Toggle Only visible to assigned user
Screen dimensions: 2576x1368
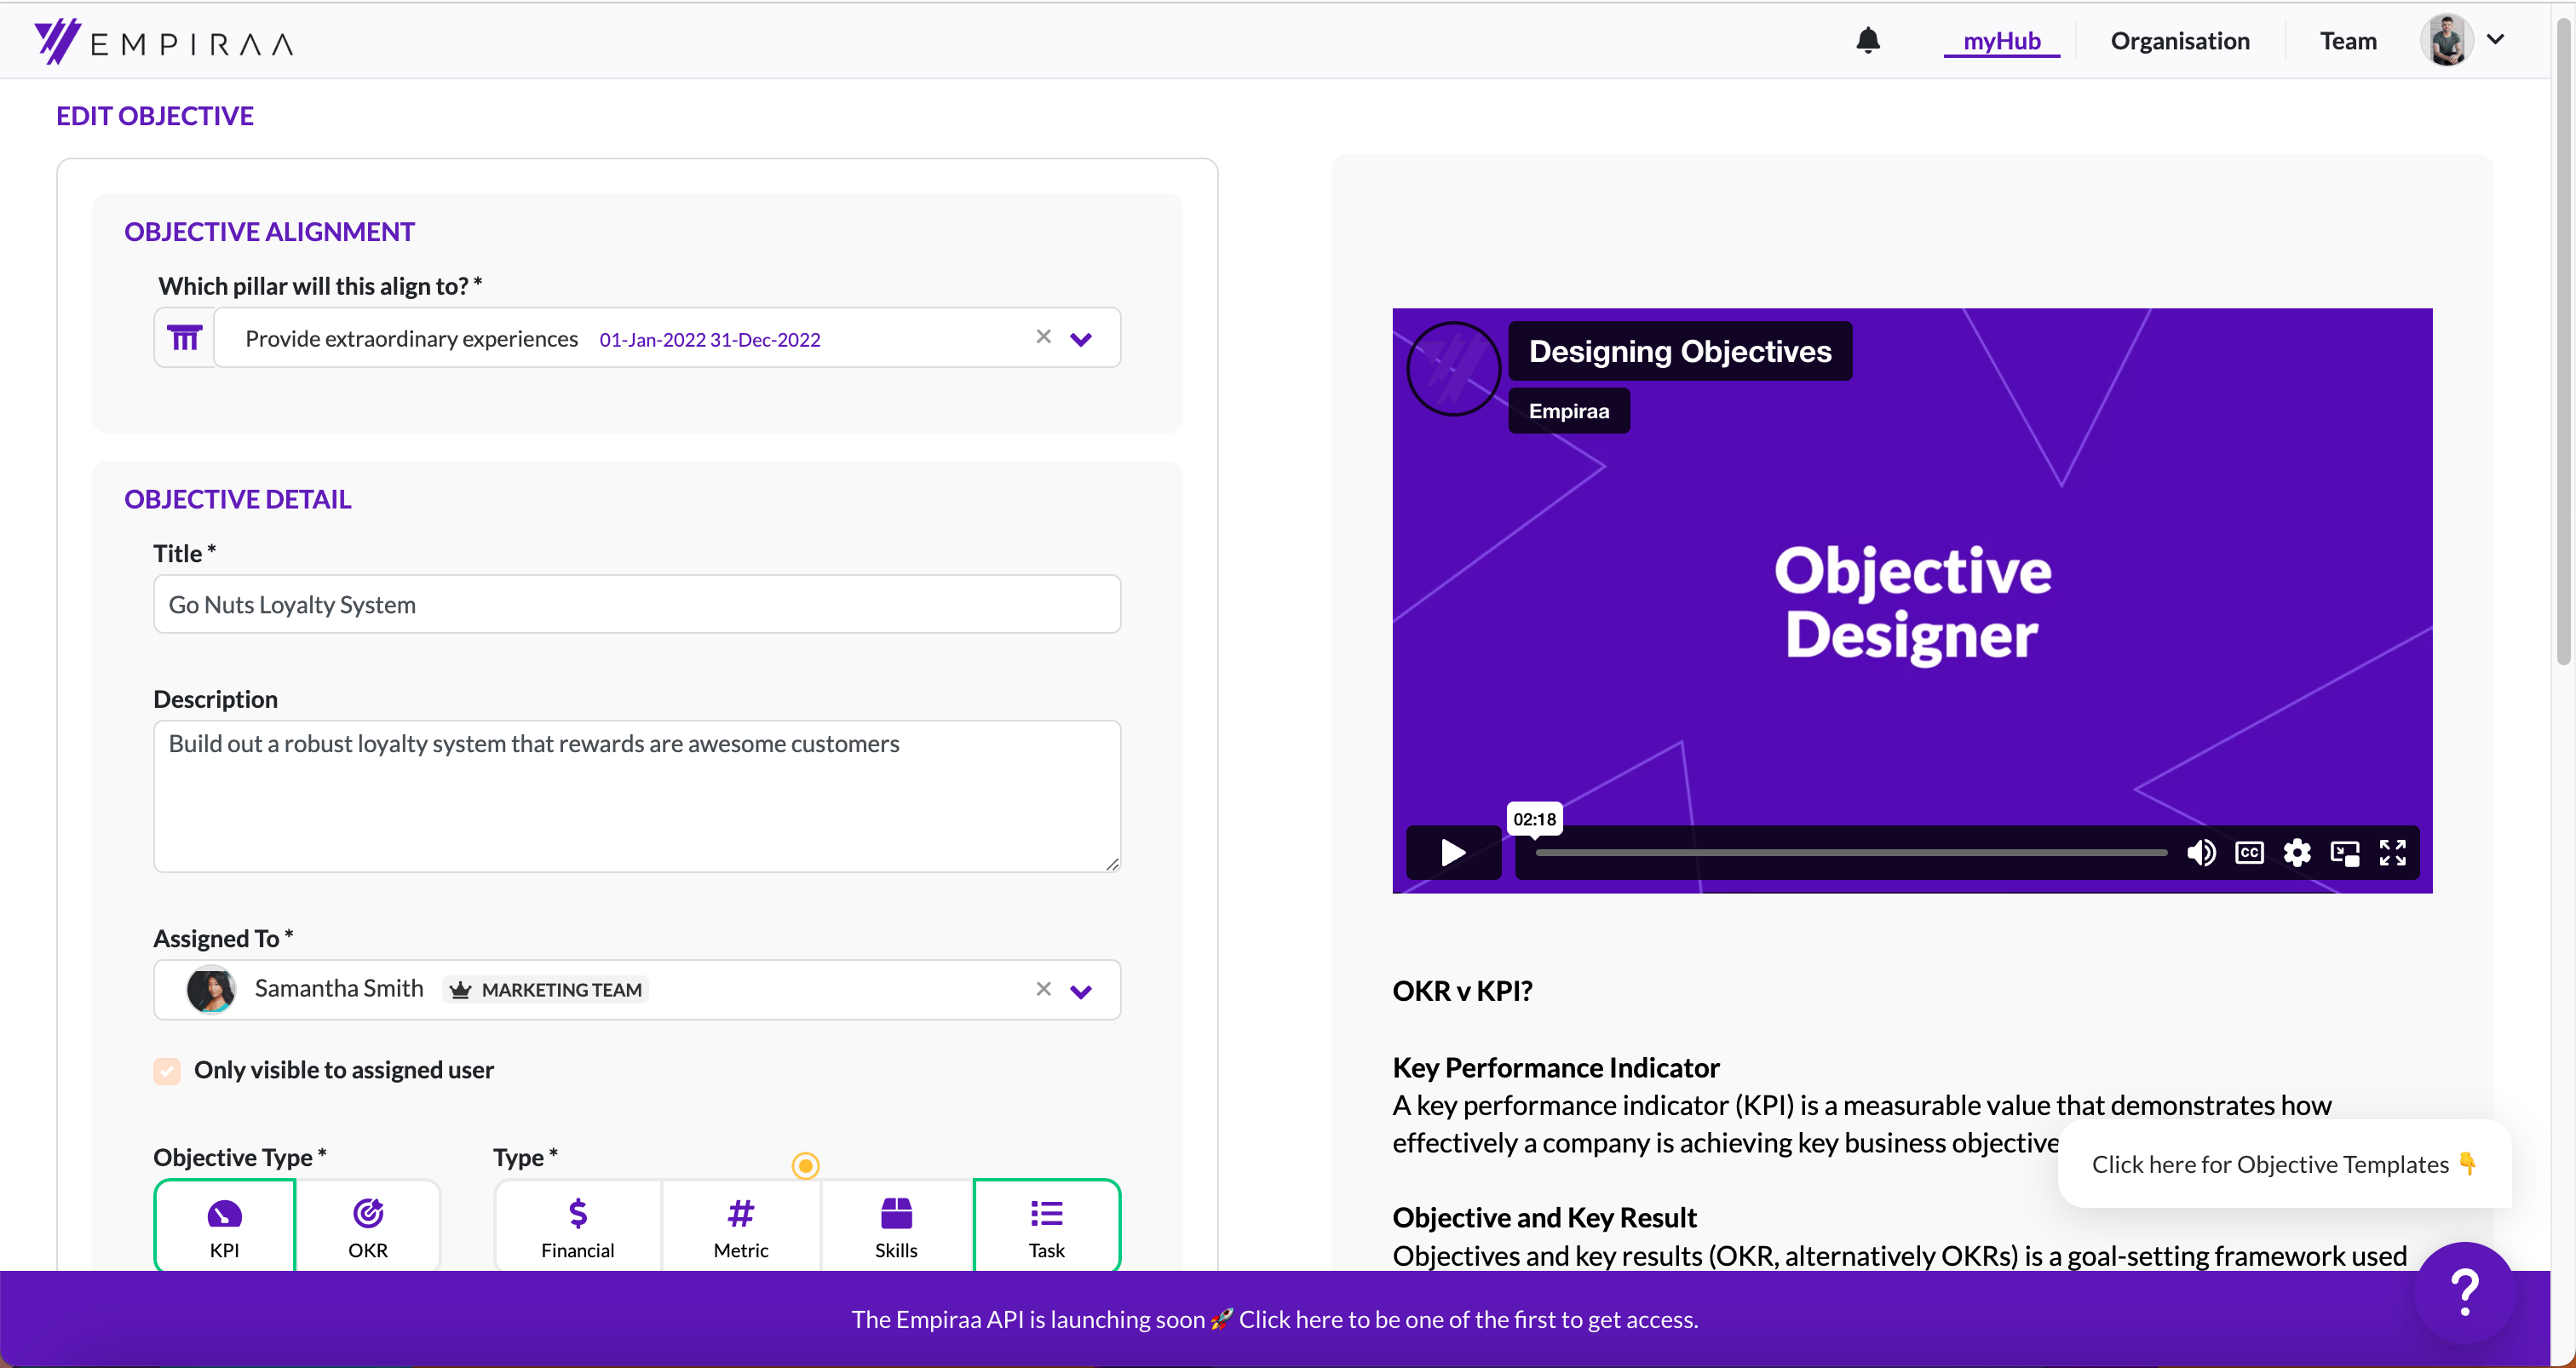(167, 1070)
